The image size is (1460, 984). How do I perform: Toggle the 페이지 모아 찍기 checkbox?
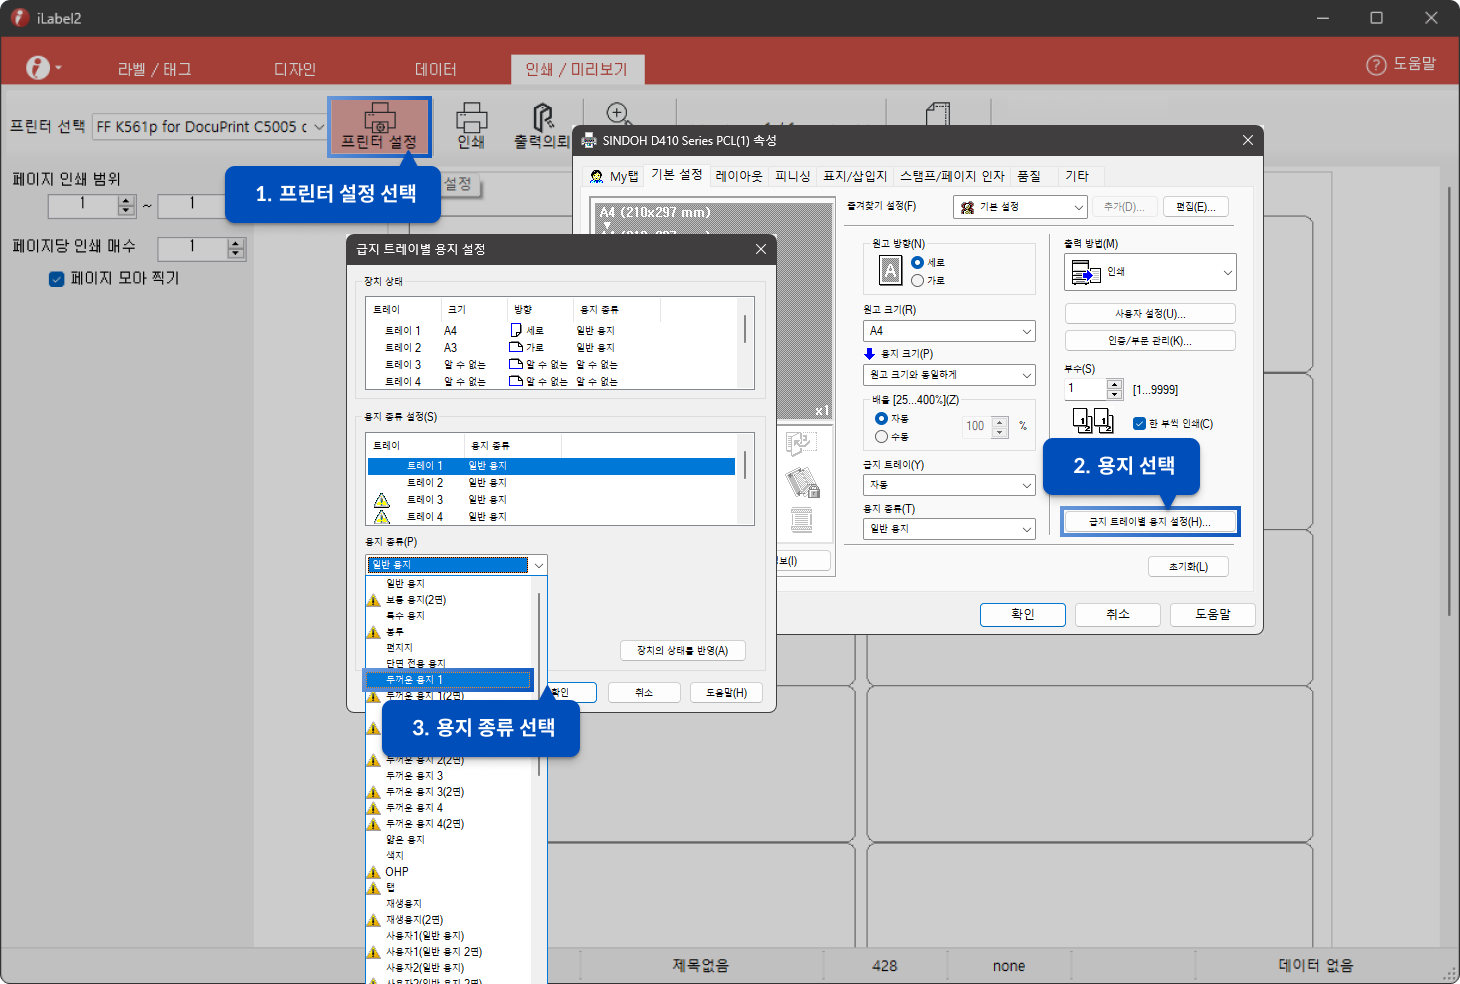tap(57, 279)
